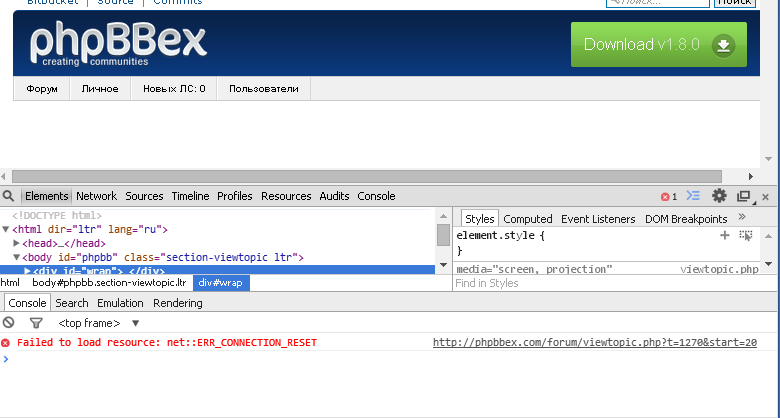The height and width of the screenshot is (418, 780).
Task: Click the Download v1.8.0 button
Action: pyautogui.click(x=659, y=44)
